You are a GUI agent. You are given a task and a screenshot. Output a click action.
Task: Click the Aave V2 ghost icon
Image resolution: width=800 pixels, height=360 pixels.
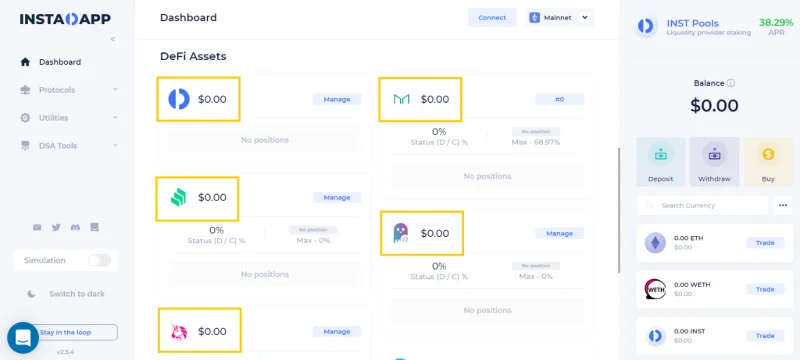[x=401, y=233]
